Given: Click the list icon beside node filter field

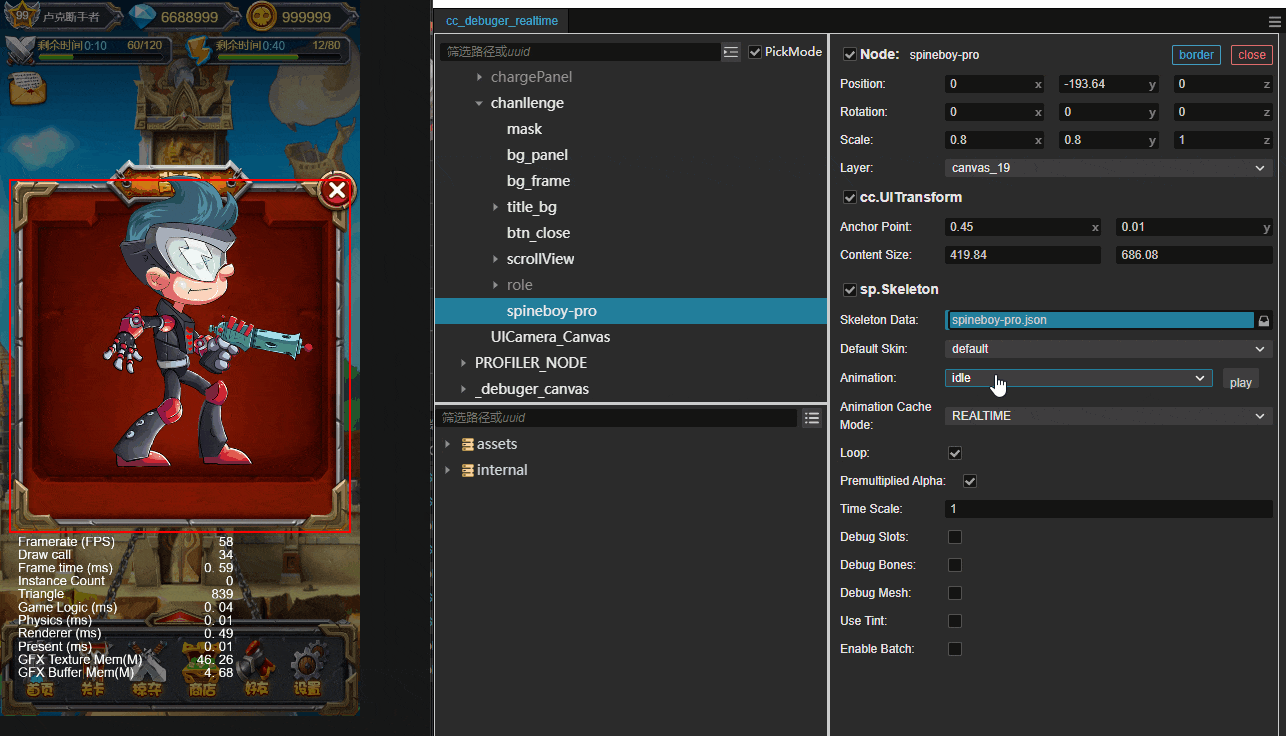Looking at the screenshot, I should 732,52.
